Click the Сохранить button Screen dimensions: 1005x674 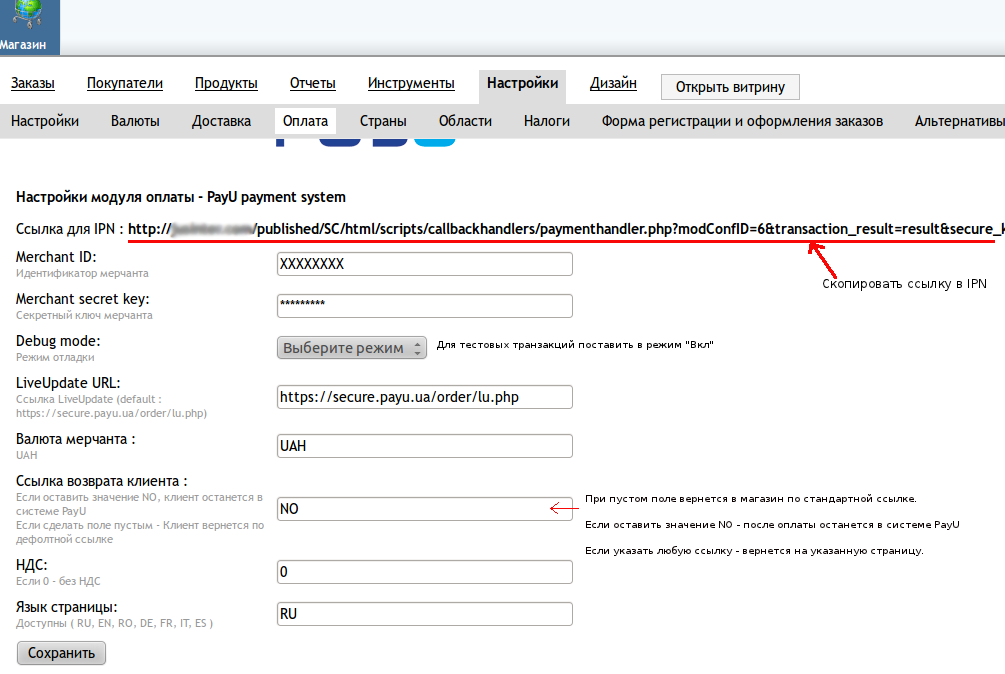point(62,653)
